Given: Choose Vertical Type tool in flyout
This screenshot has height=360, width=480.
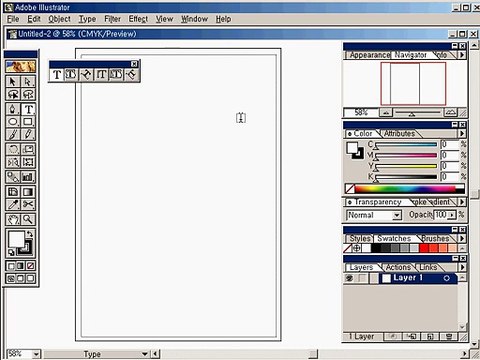Looking at the screenshot, I should tap(101, 75).
